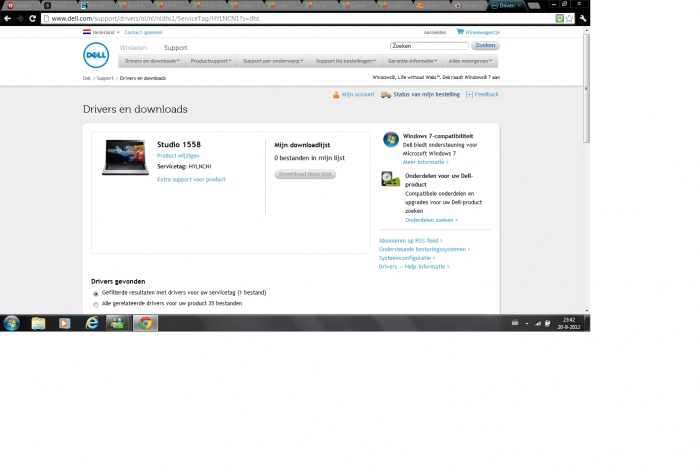This screenshot has height=471, width=700.
Task: Reload the page with the refresh icon
Action: point(33,18)
